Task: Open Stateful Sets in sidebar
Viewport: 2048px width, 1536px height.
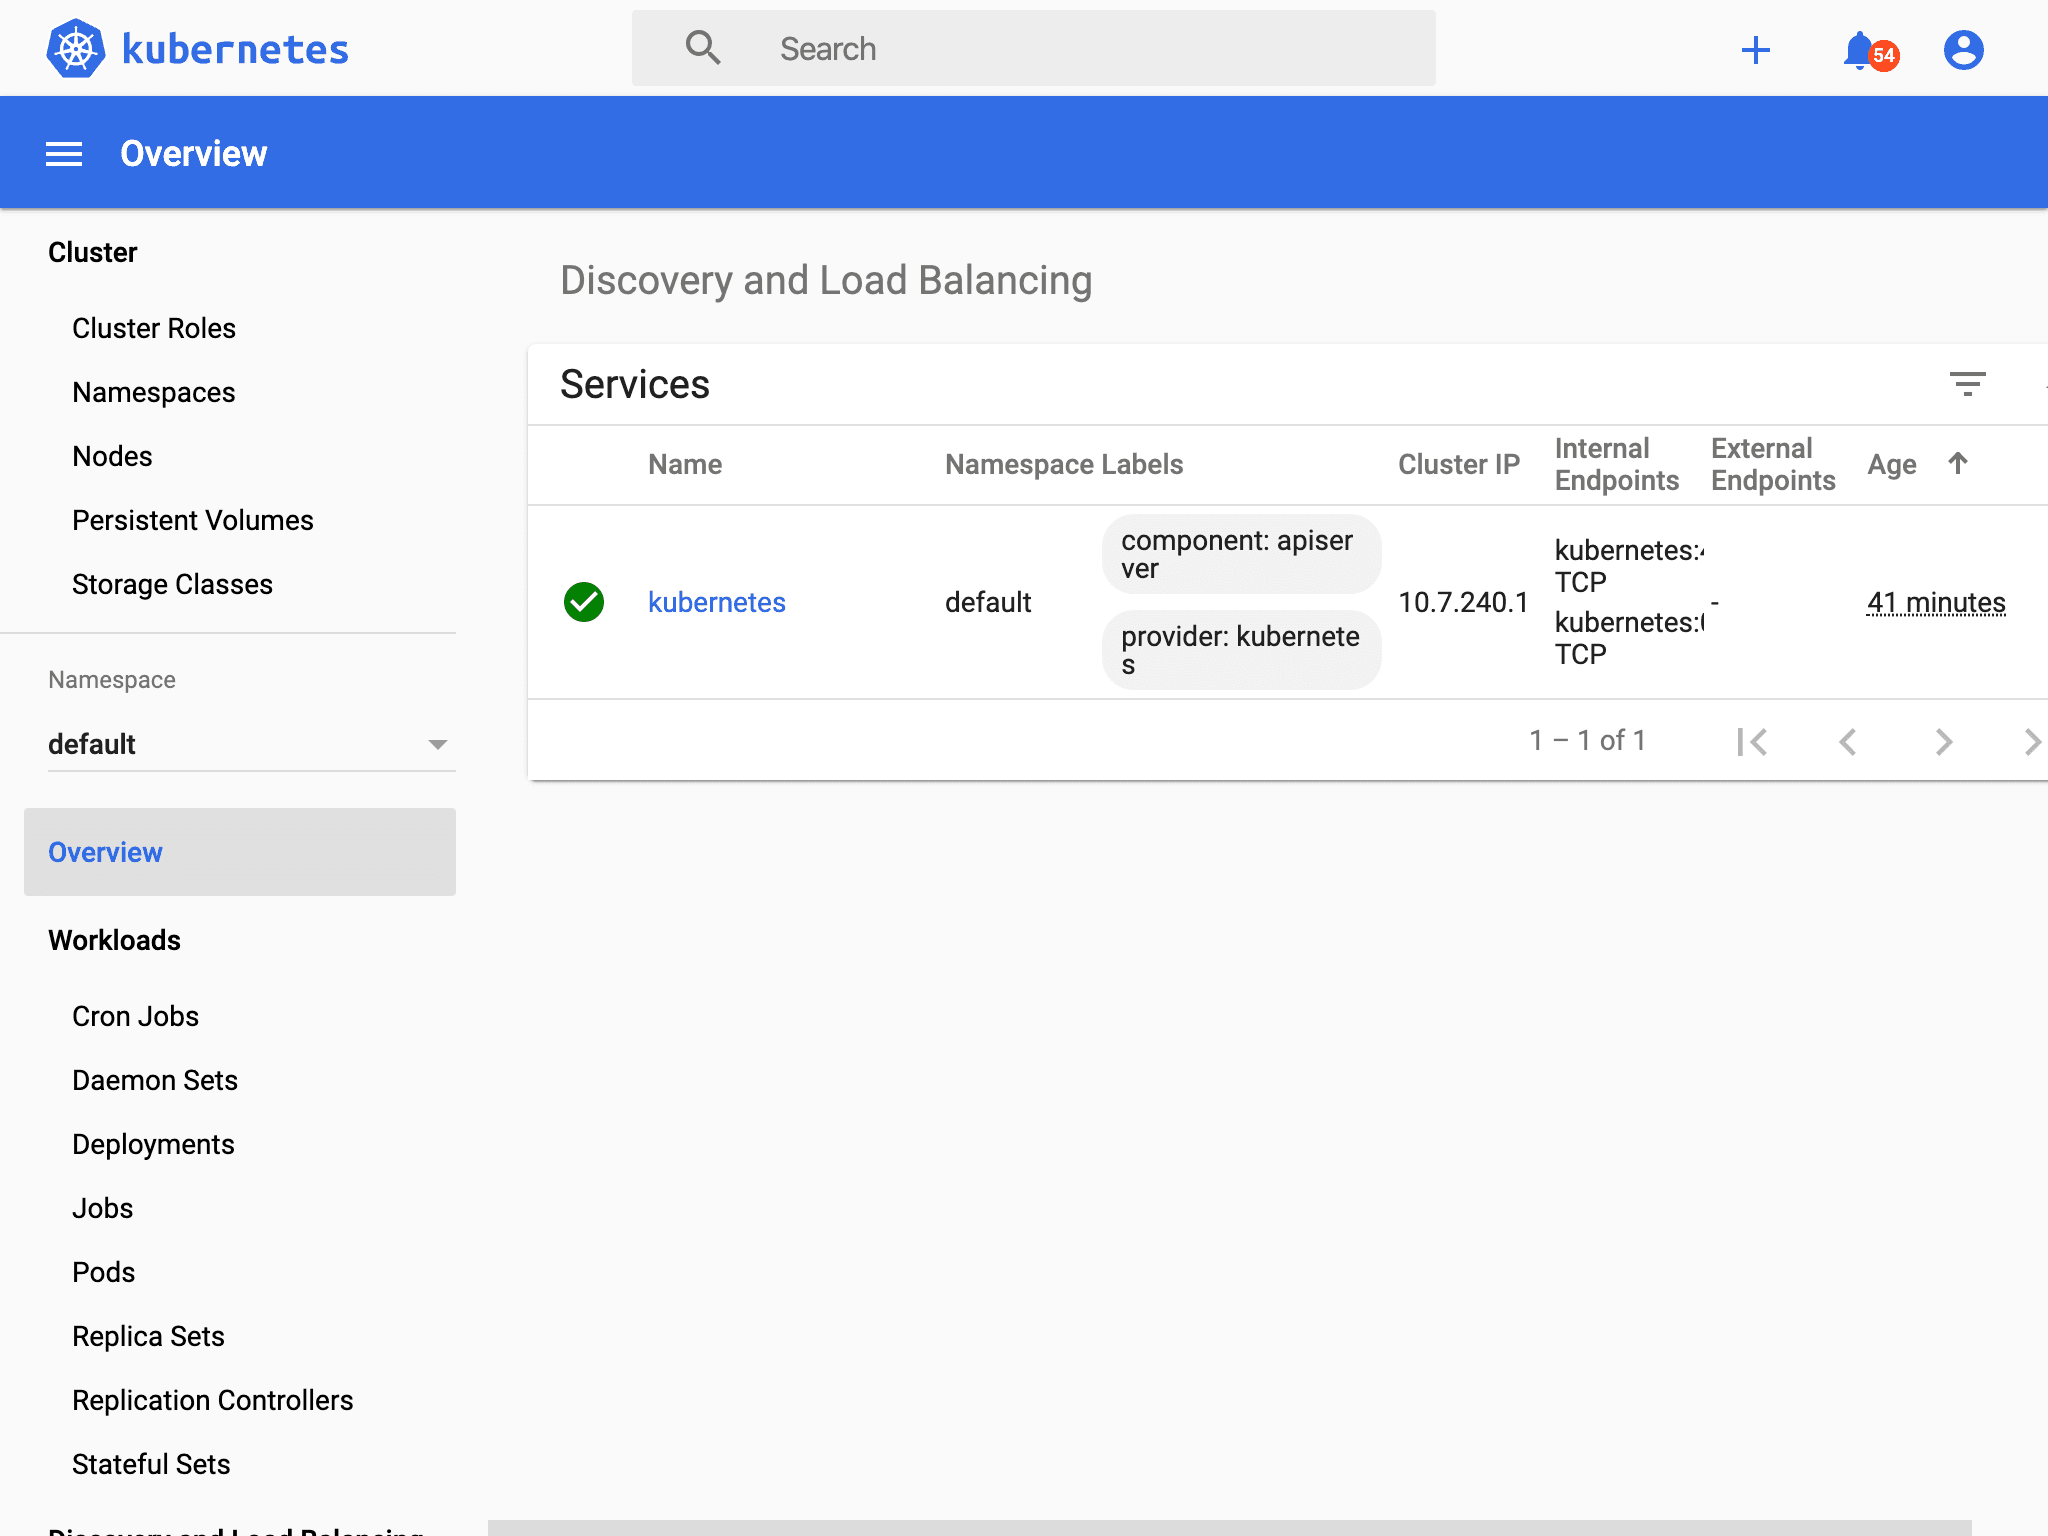Action: coord(151,1464)
